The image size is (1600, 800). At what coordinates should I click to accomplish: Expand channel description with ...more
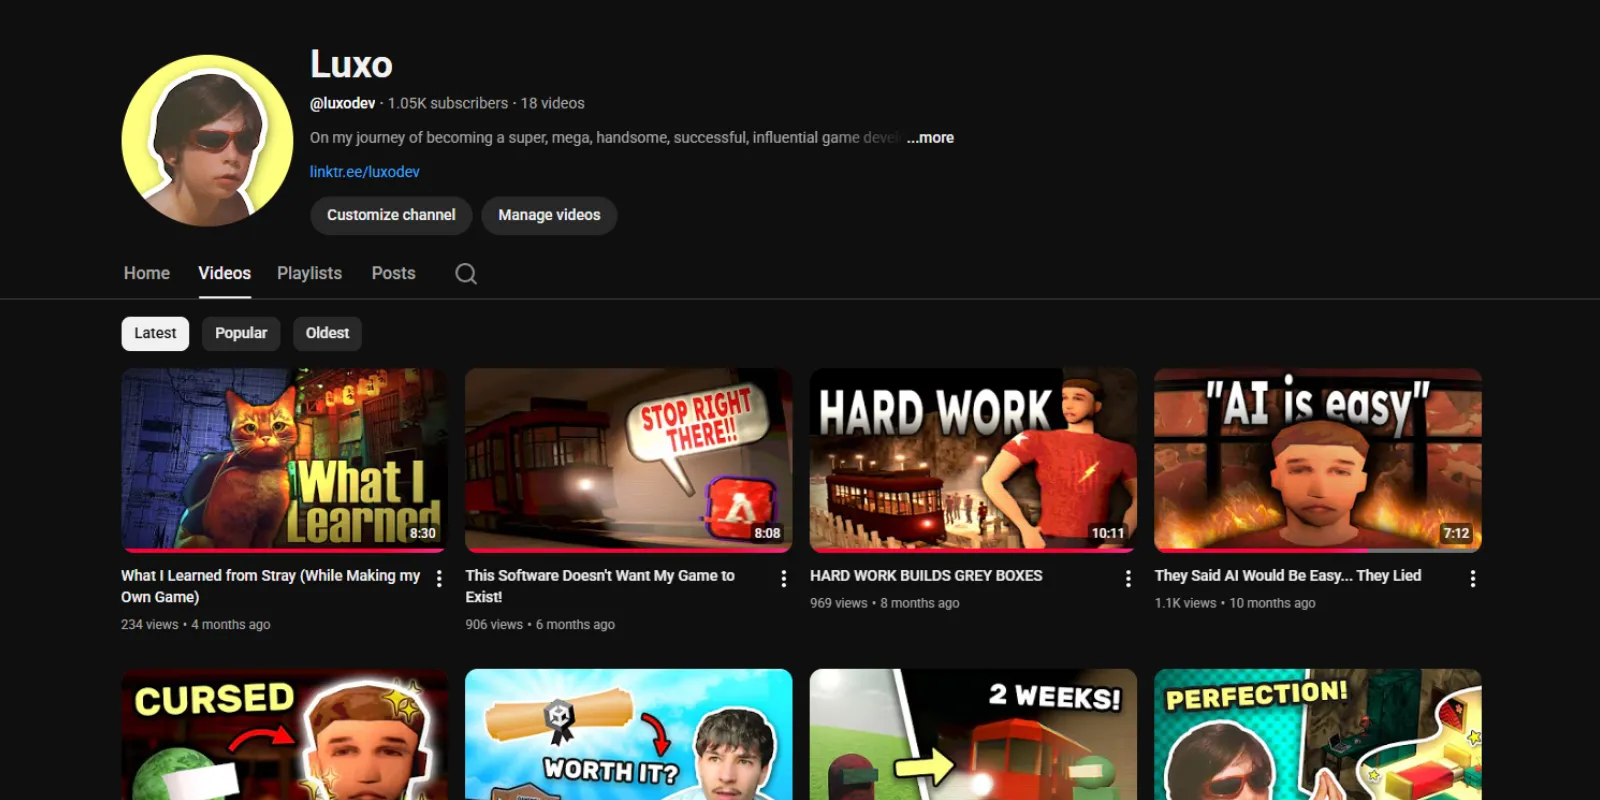(x=930, y=138)
